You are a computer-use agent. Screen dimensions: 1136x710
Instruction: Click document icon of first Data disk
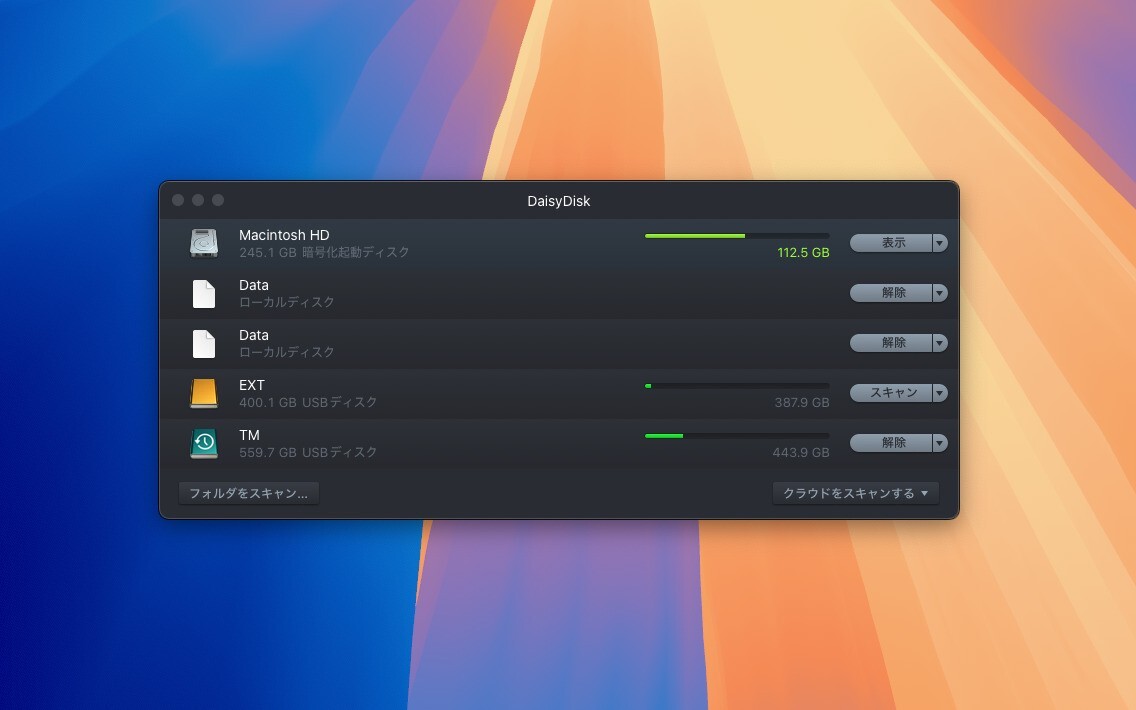(x=204, y=294)
